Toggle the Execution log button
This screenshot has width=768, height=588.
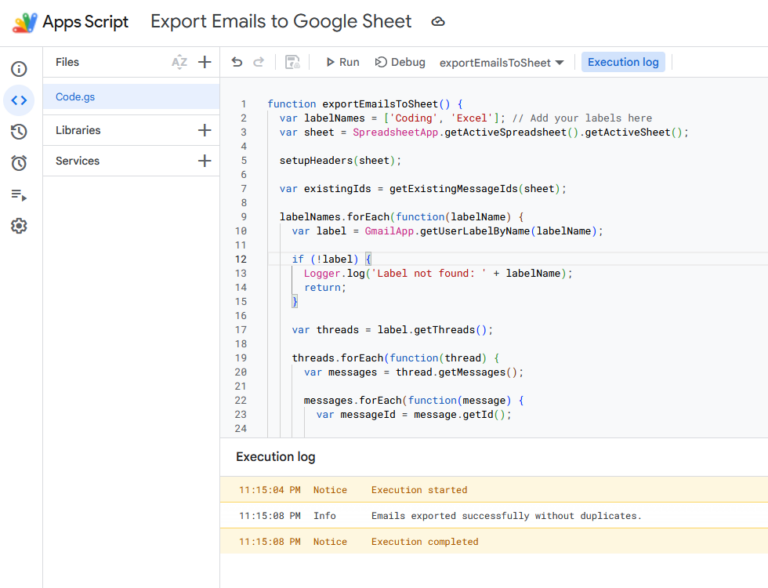click(x=623, y=62)
